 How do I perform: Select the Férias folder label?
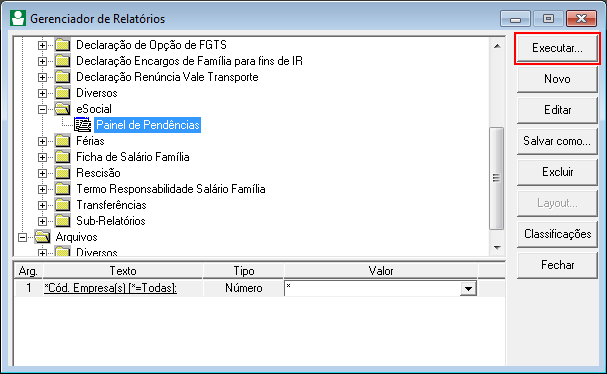(90, 141)
